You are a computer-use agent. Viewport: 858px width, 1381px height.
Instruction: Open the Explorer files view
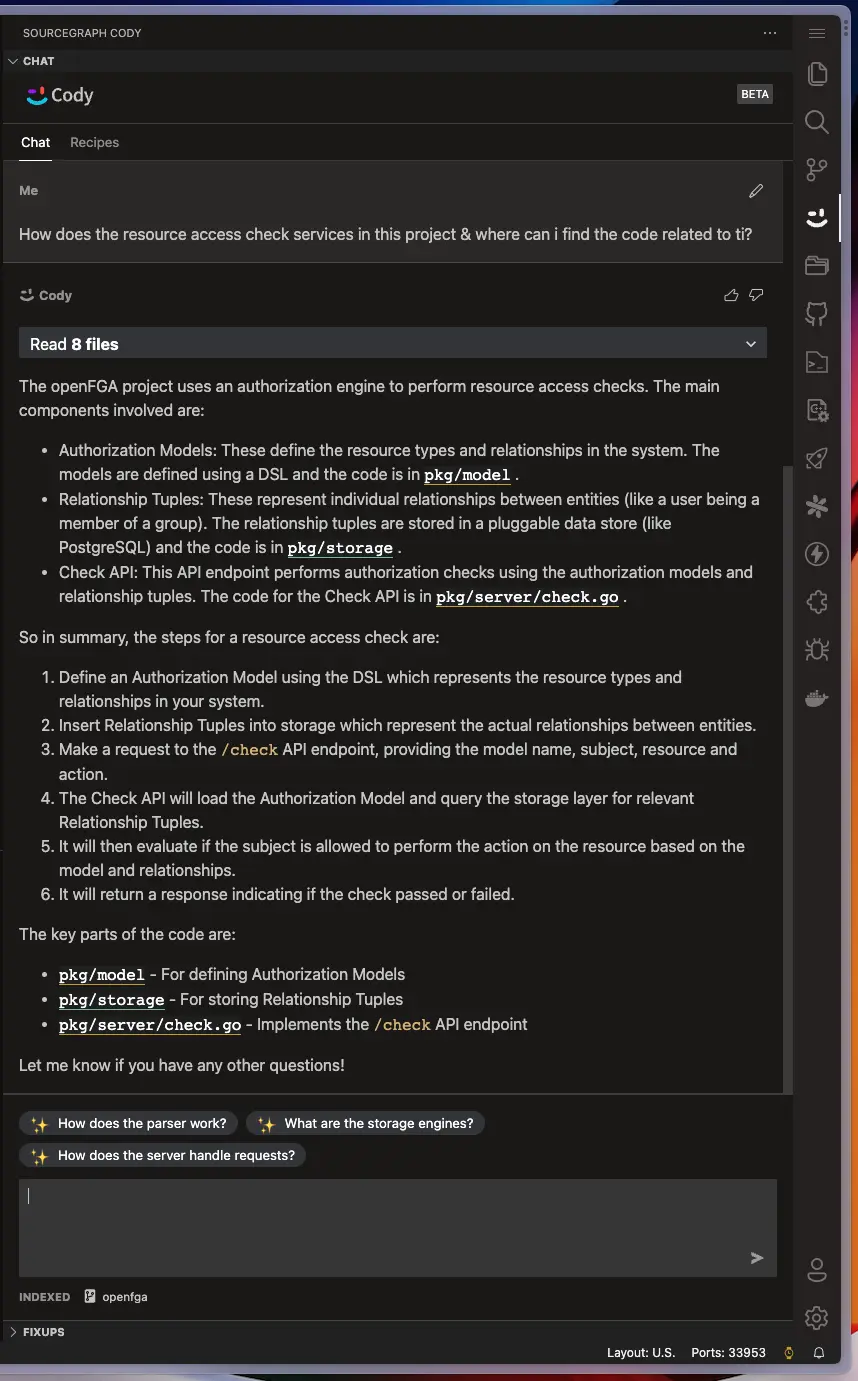[x=817, y=74]
